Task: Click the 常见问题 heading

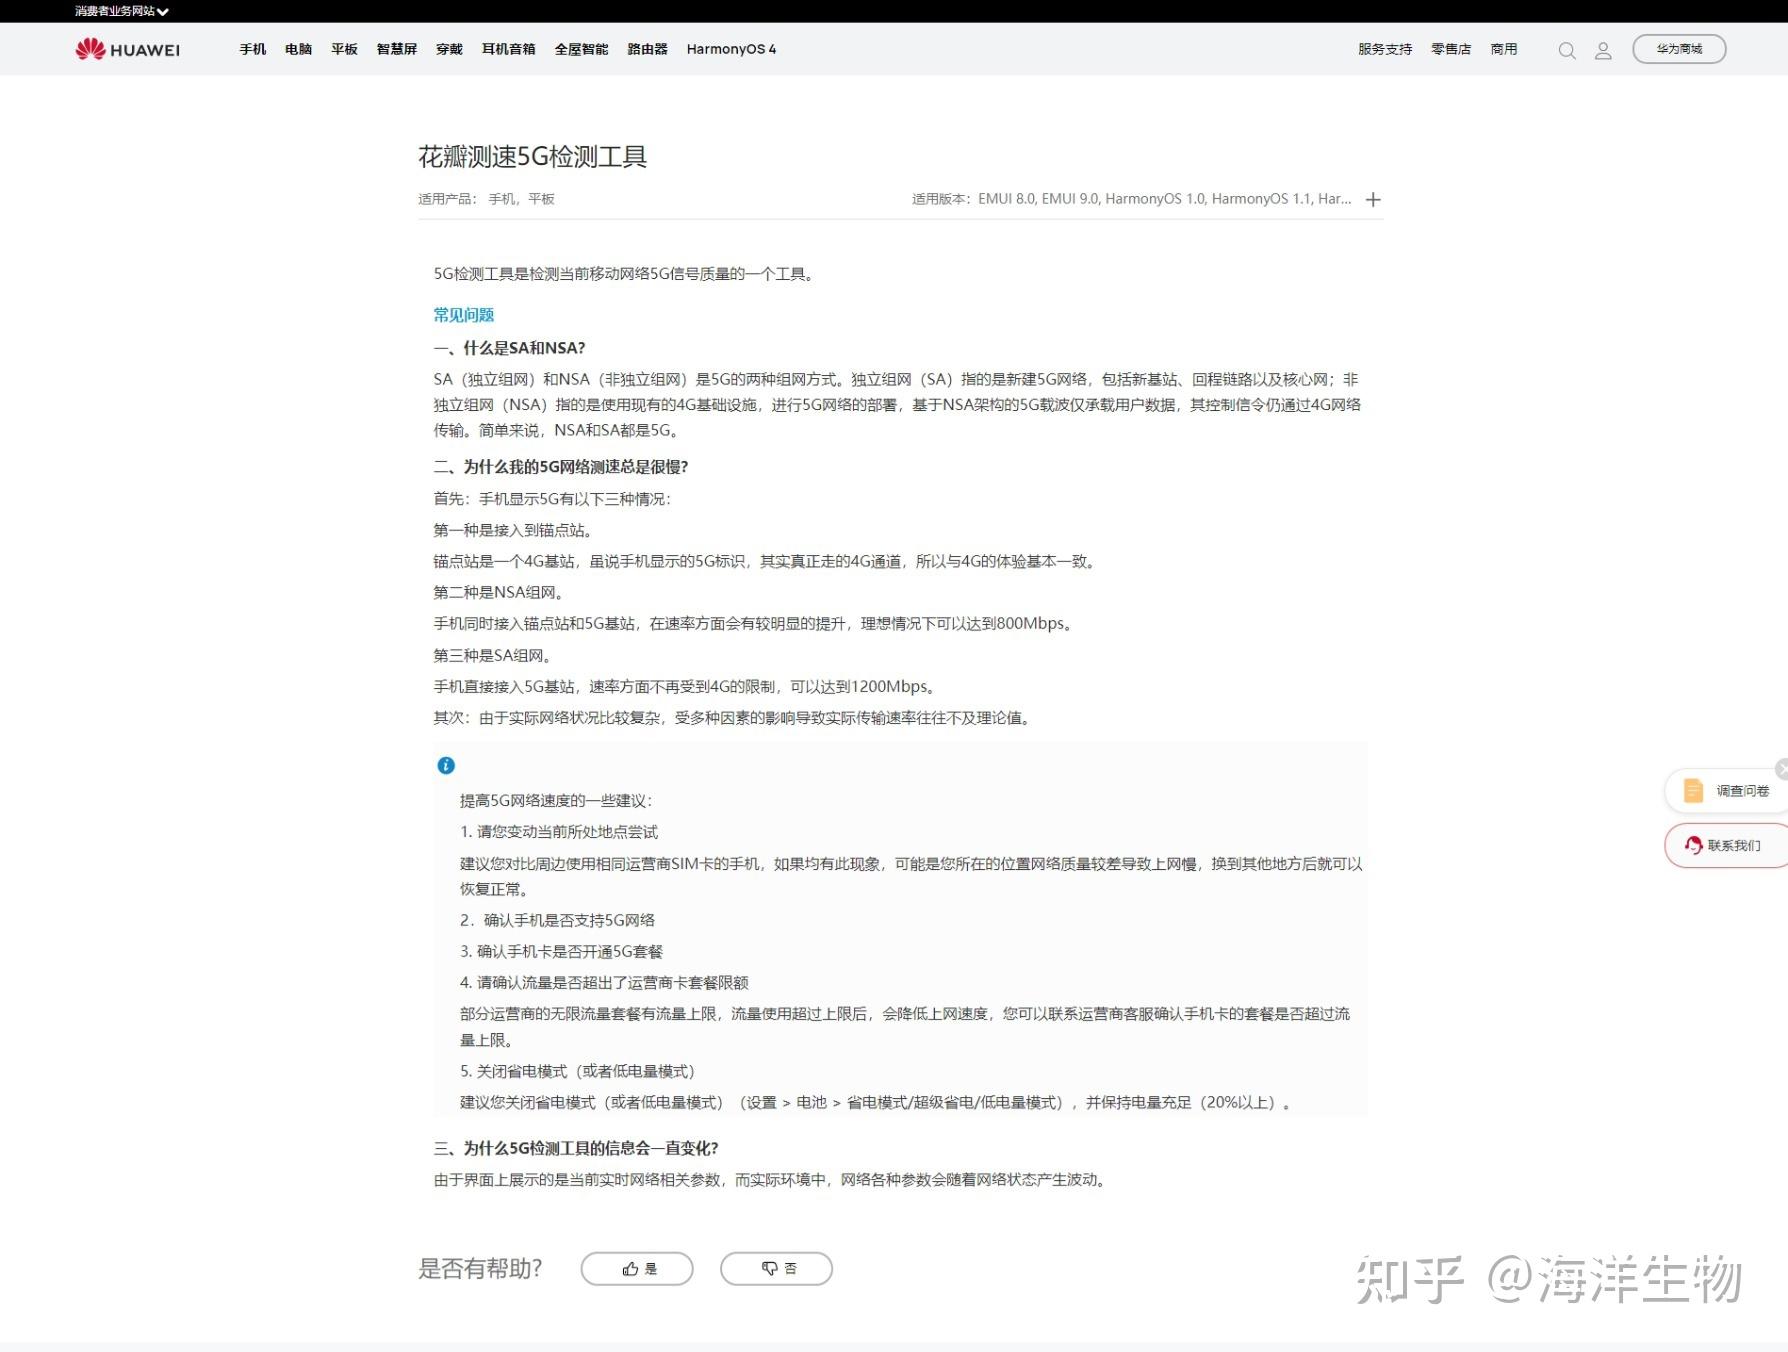Action: coord(464,315)
